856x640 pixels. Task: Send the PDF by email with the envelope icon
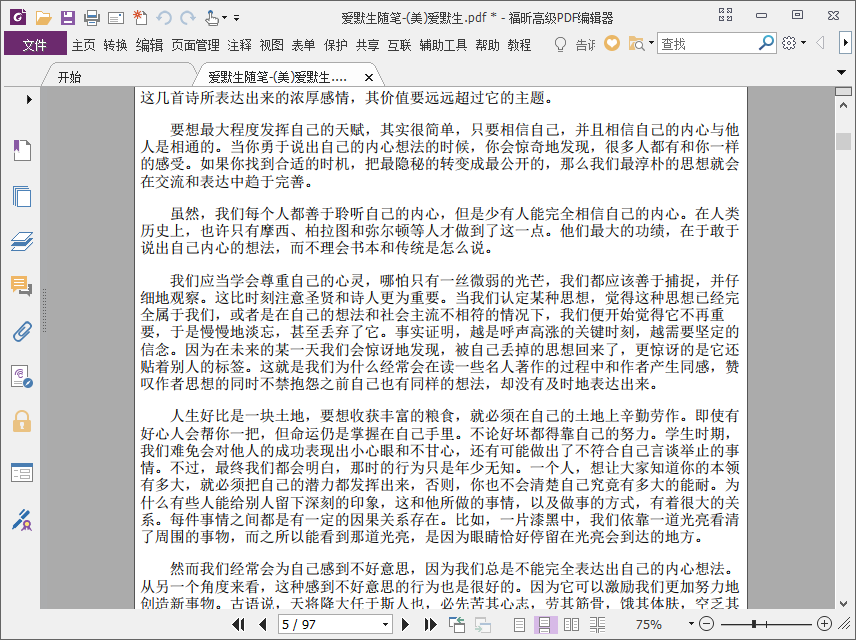pyautogui.click(x=116, y=19)
